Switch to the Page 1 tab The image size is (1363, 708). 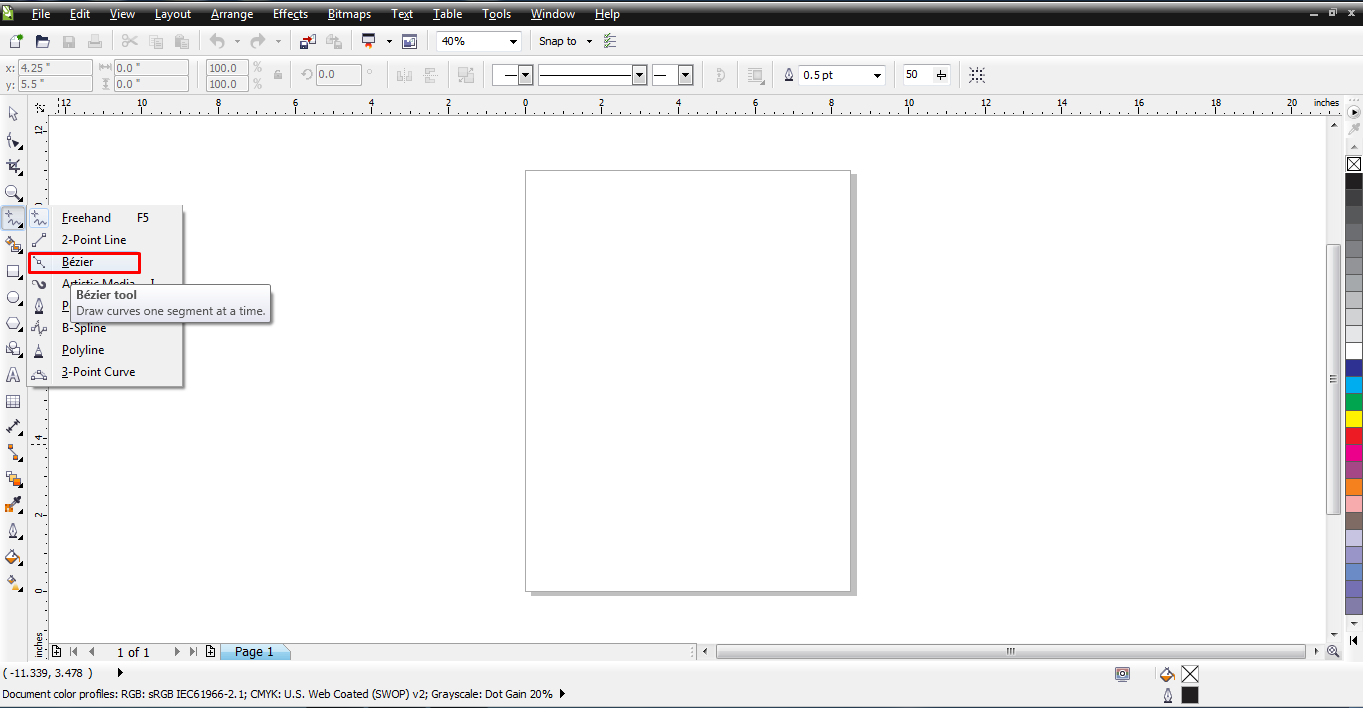tap(254, 652)
